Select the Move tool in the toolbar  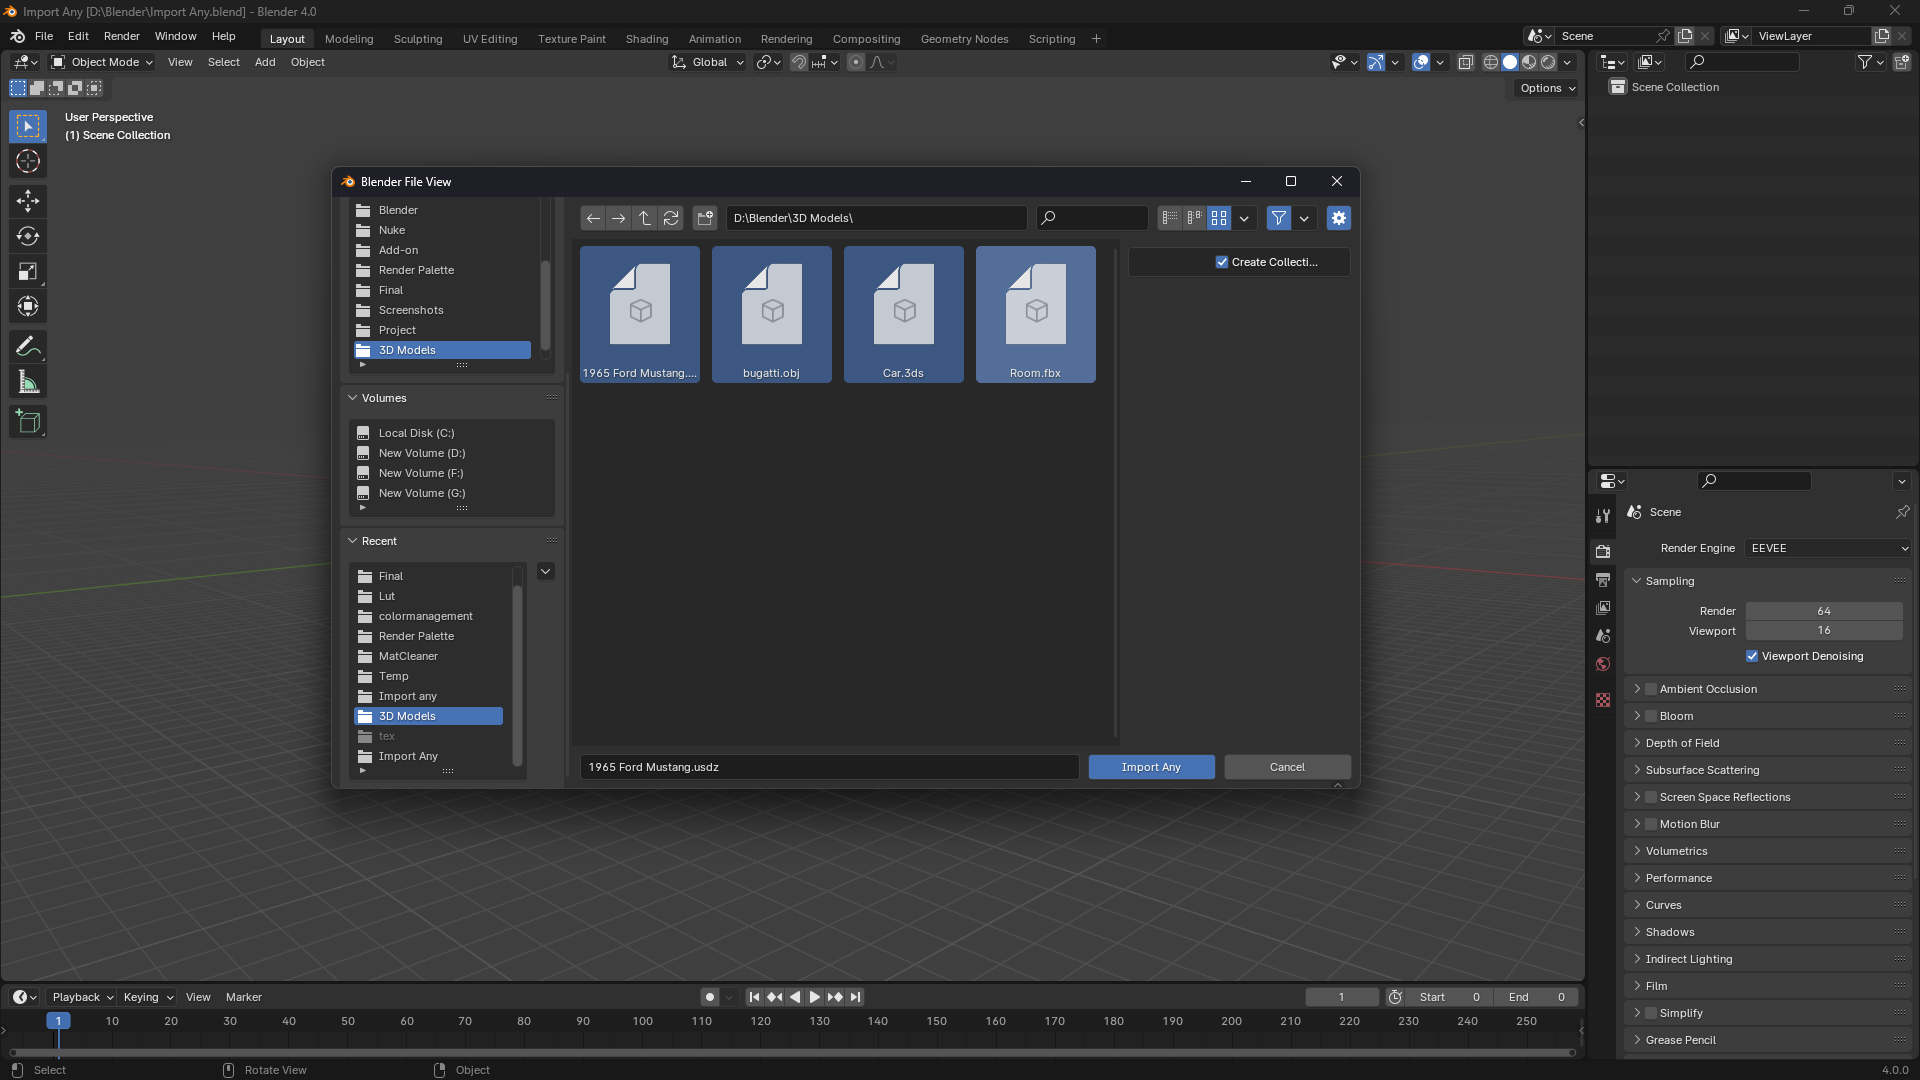coord(27,201)
